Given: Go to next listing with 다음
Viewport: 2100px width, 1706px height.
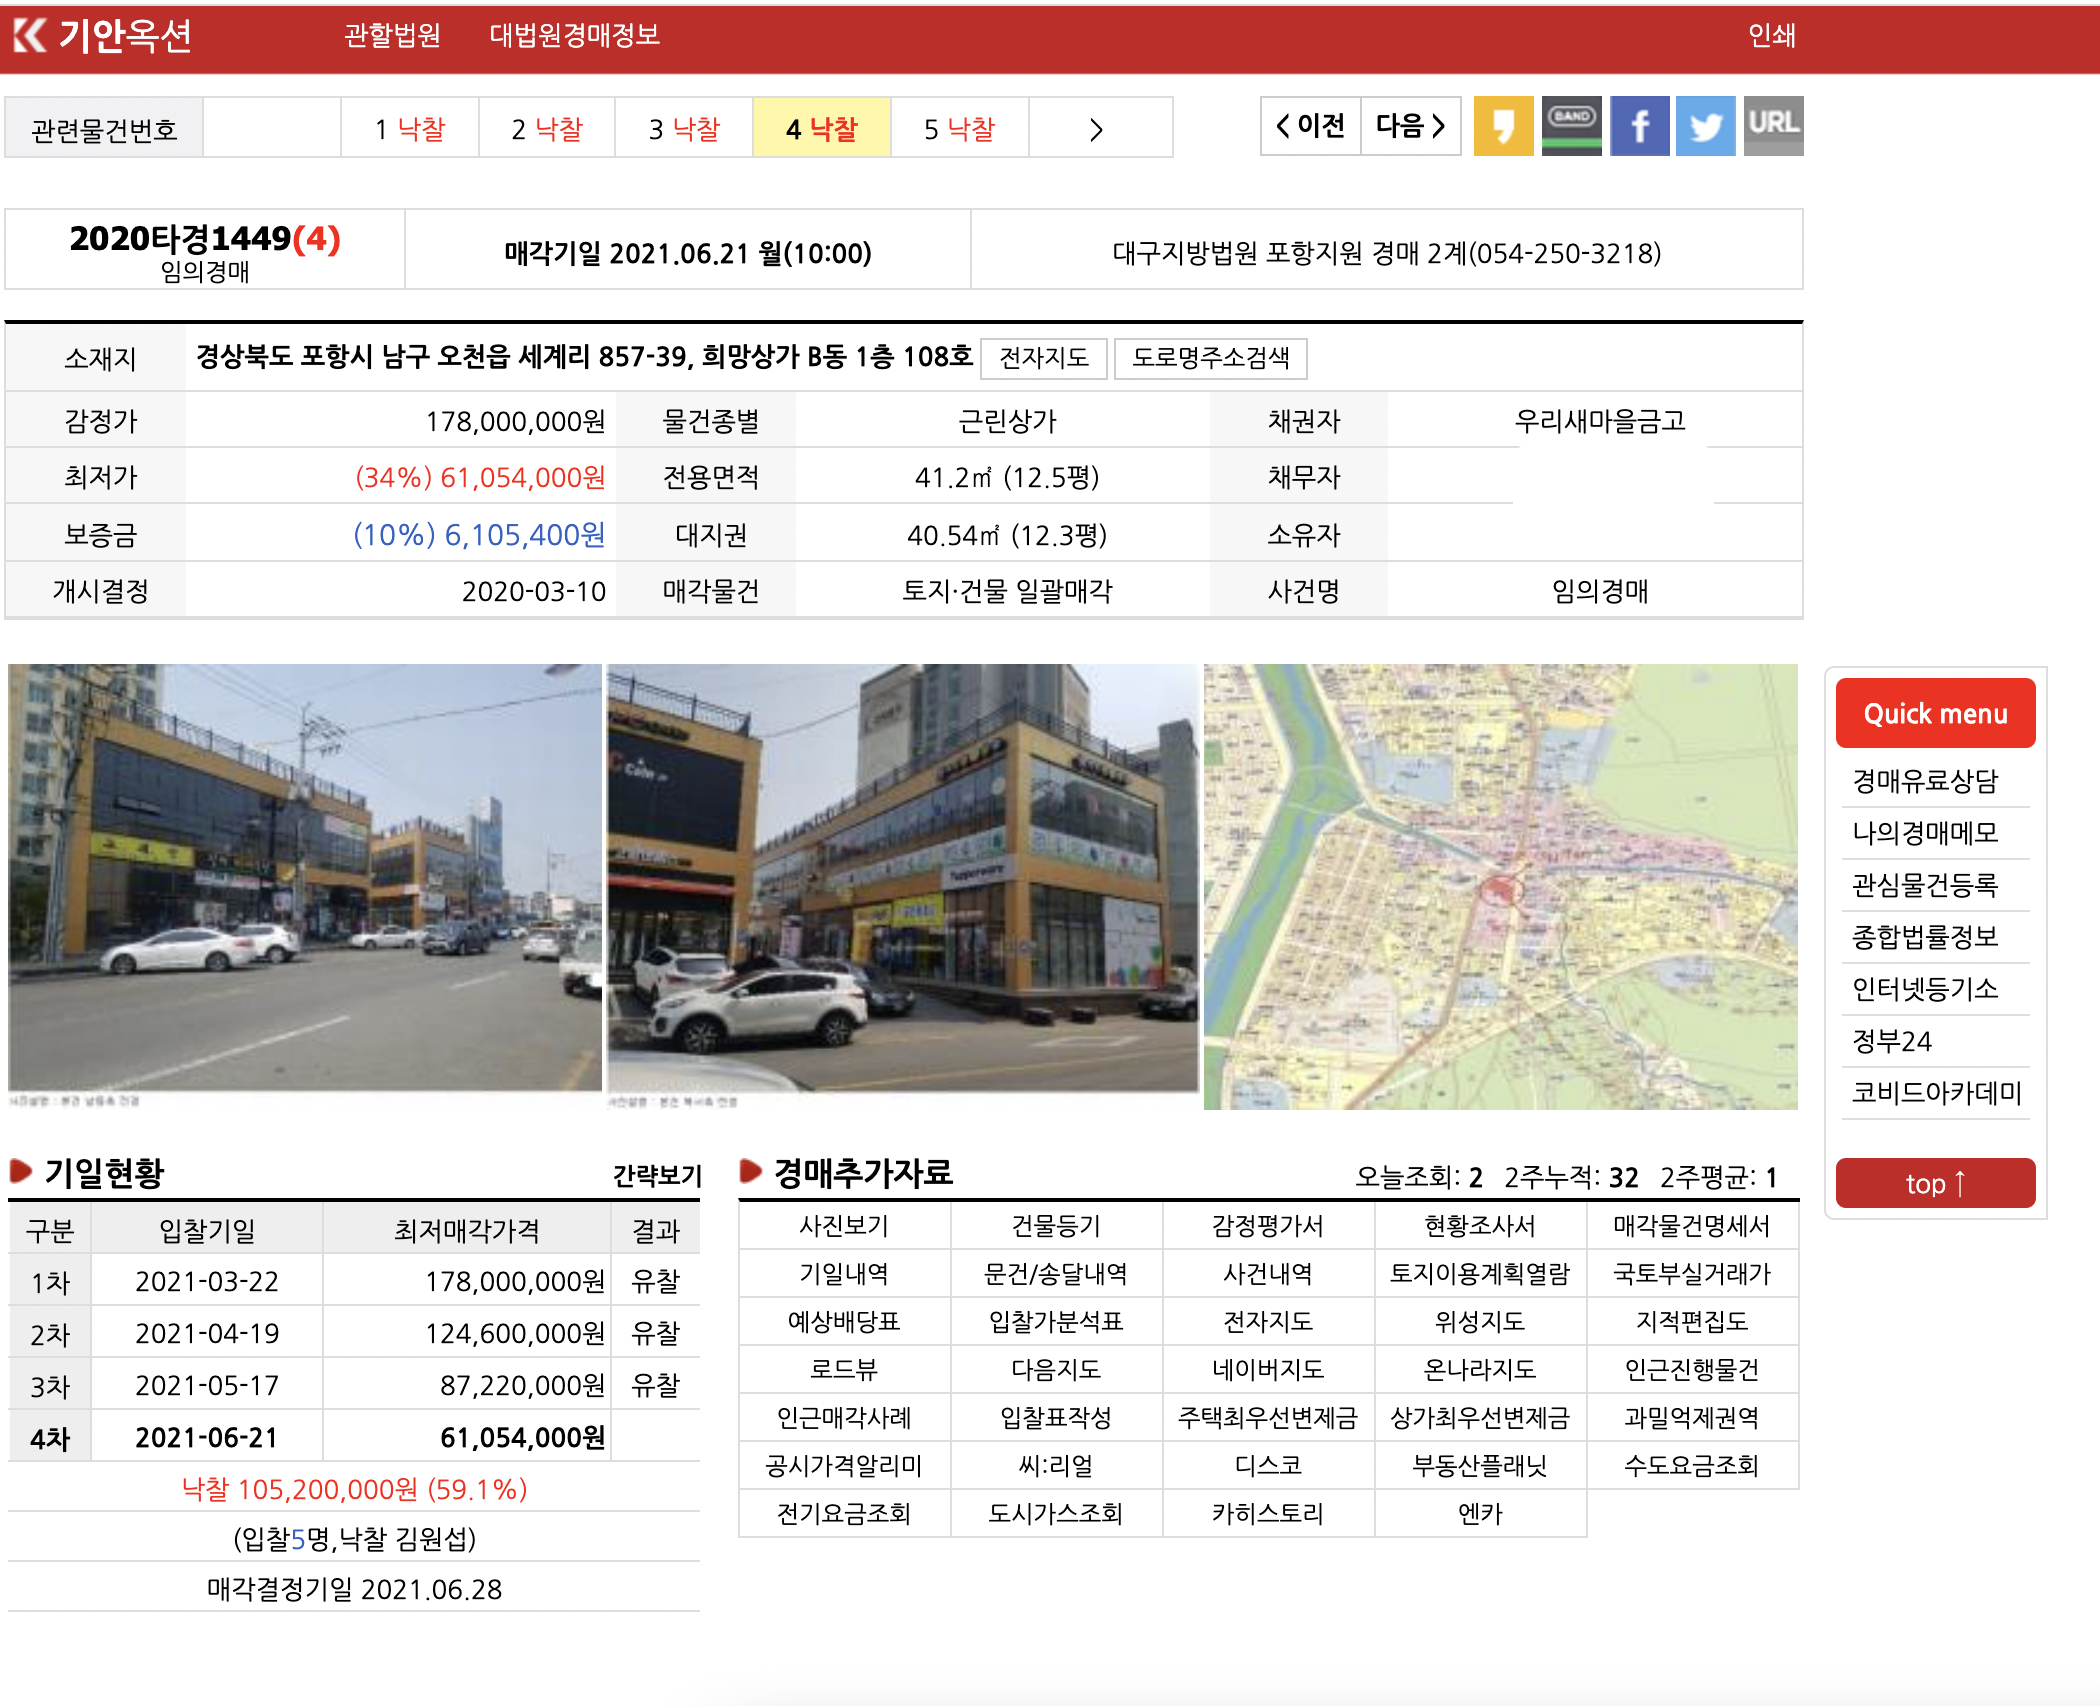Looking at the screenshot, I should 1410,126.
